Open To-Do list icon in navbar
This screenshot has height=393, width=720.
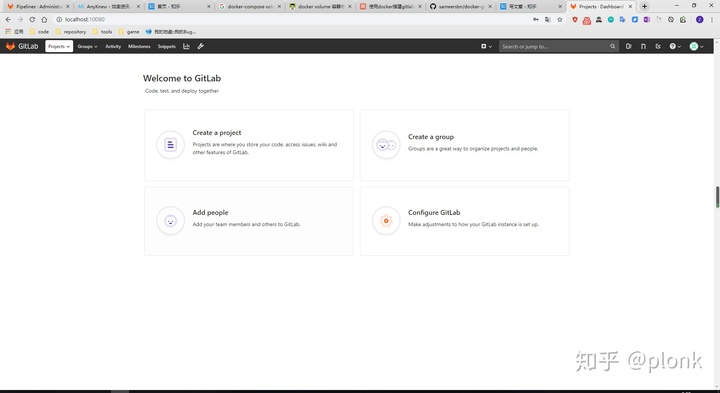coord(658,46)
